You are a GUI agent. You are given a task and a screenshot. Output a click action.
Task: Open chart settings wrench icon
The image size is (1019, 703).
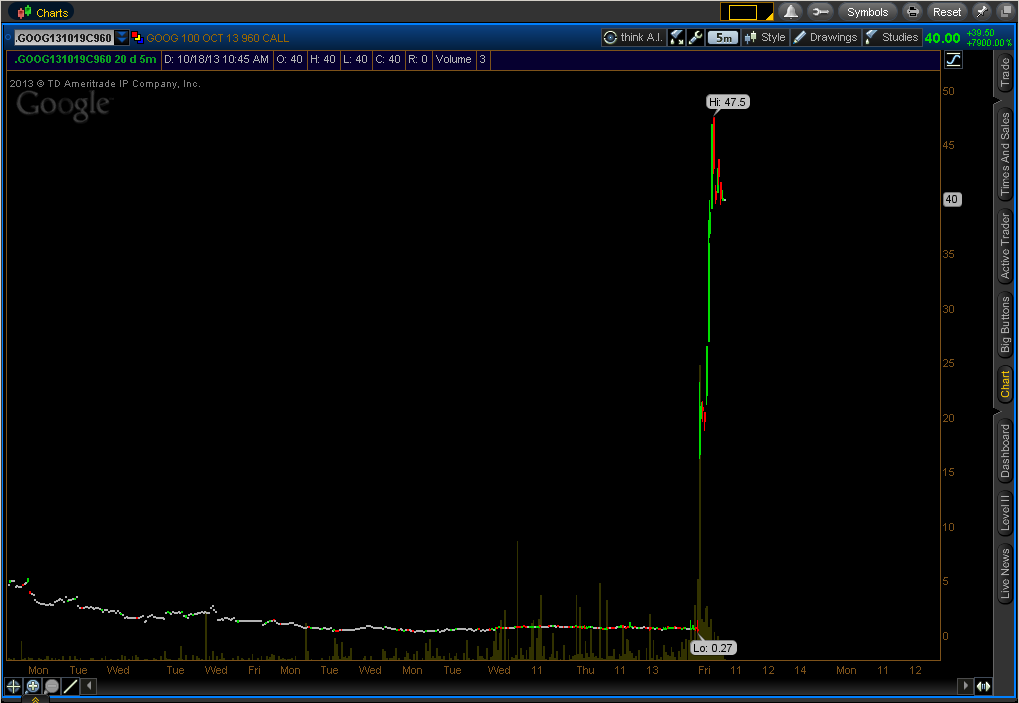point(695,38)
